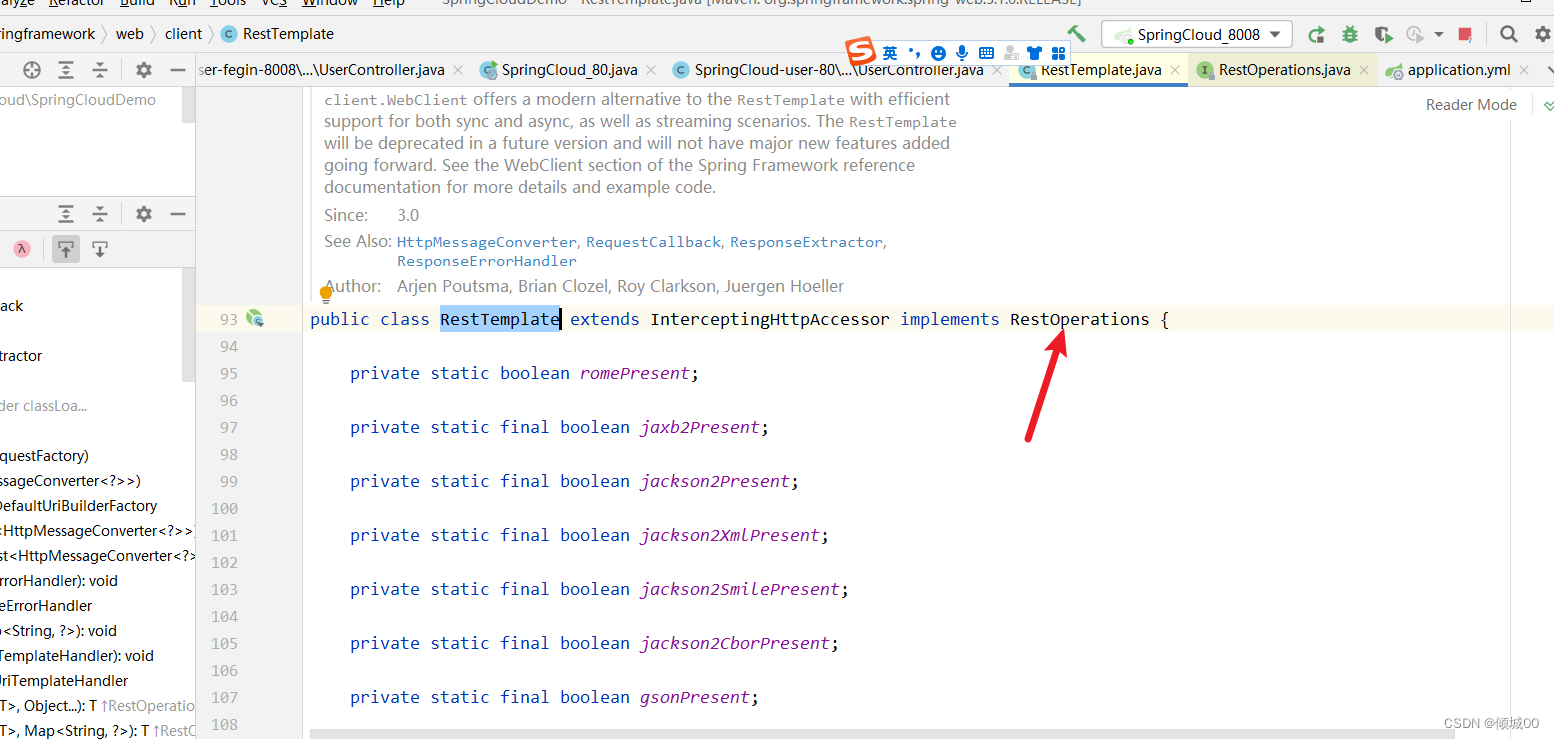Open ResponseExtractor doc link
1554x739 pixels.
806,242
